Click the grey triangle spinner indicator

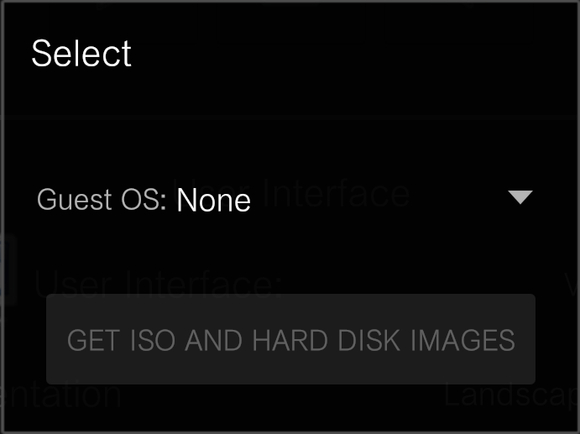point(520,197)
